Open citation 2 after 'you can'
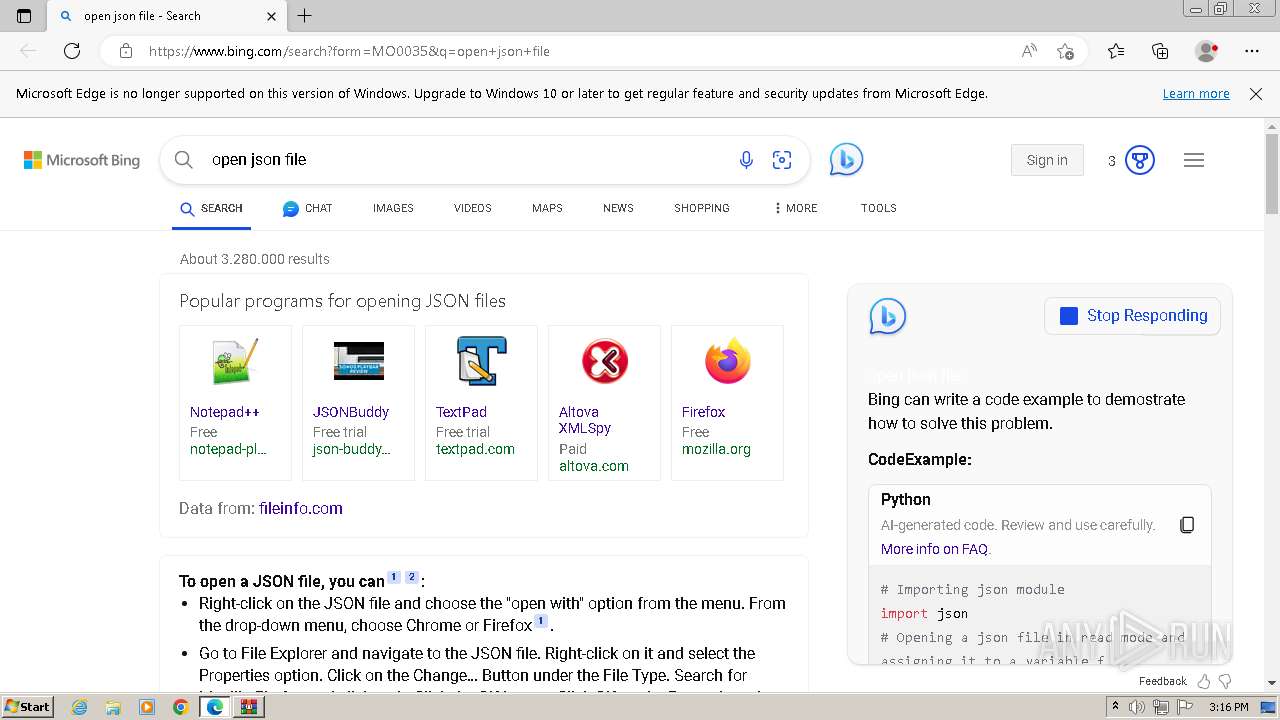This screenshot has height=720, width=1280. [411, 577]
